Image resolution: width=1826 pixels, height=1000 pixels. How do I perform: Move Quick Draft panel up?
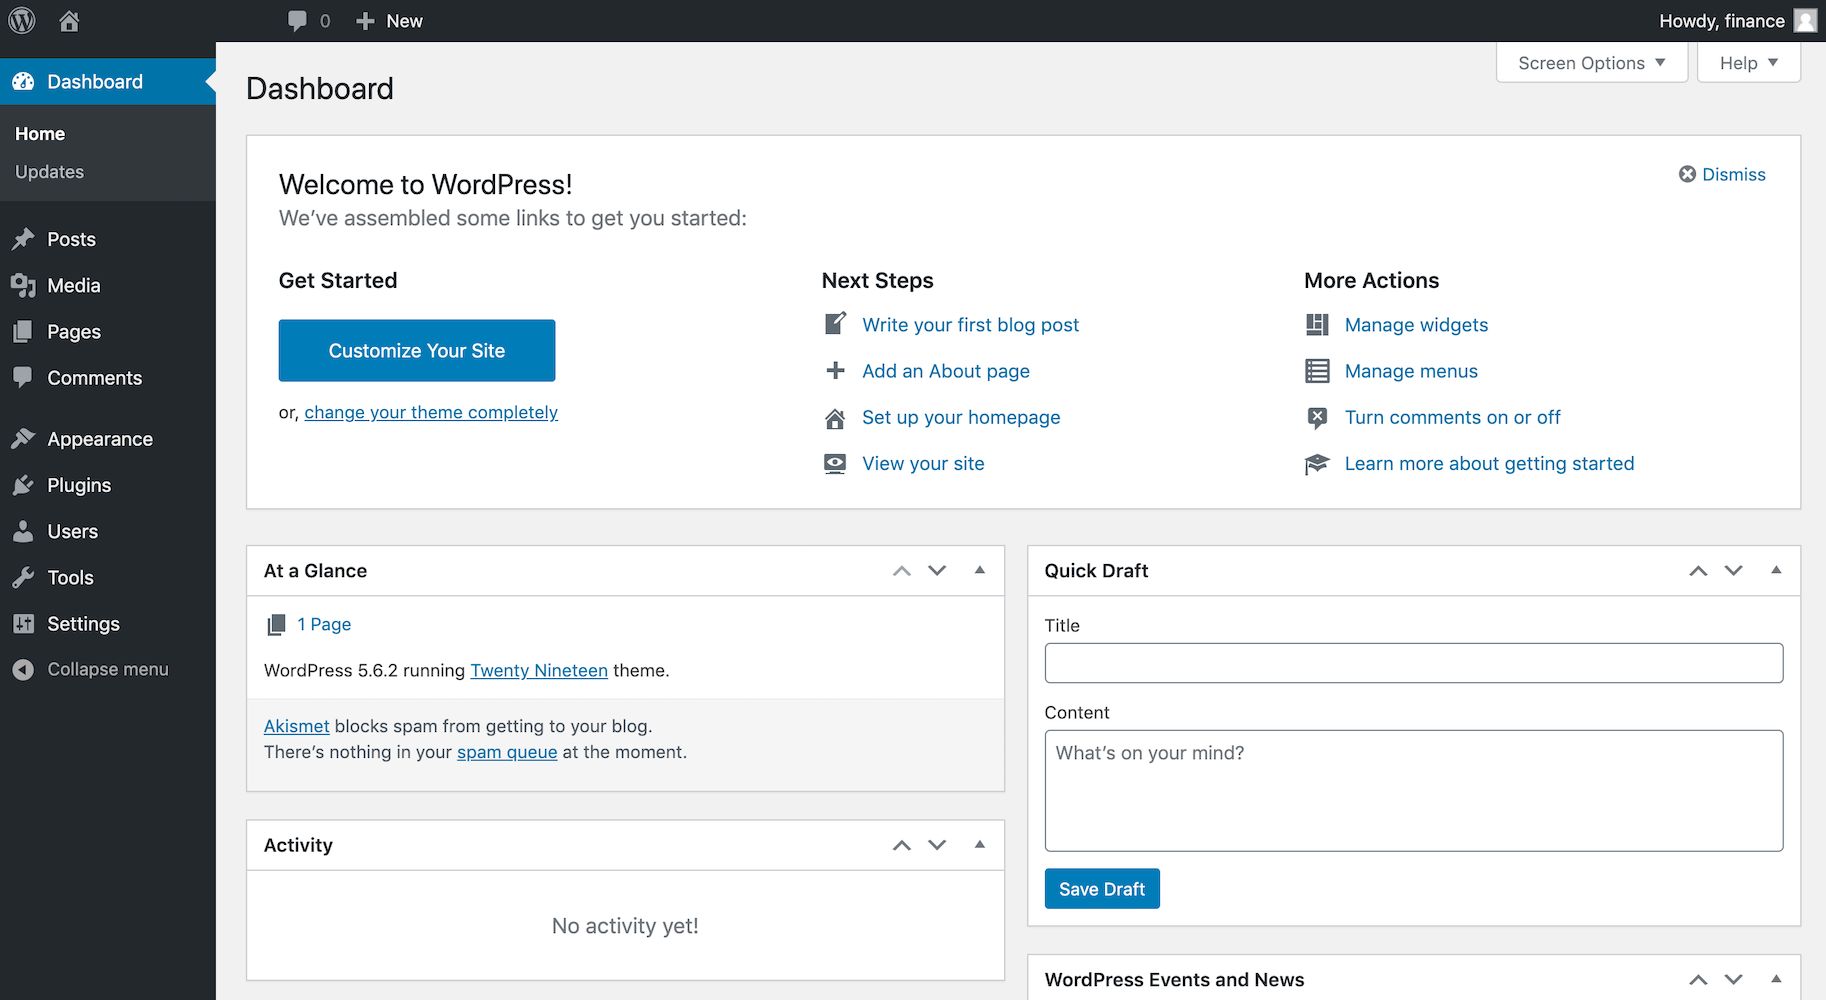click(x=1698, y=571)
